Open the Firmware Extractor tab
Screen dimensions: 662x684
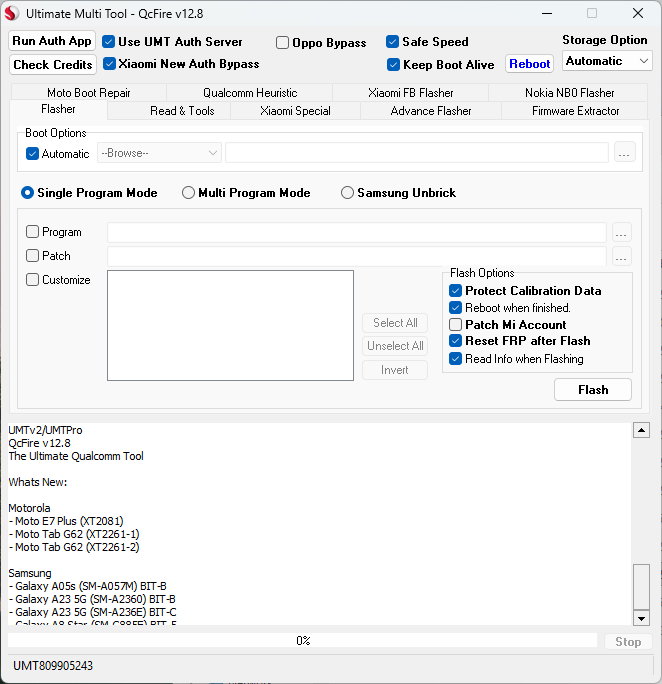click(x=575, y=111)
